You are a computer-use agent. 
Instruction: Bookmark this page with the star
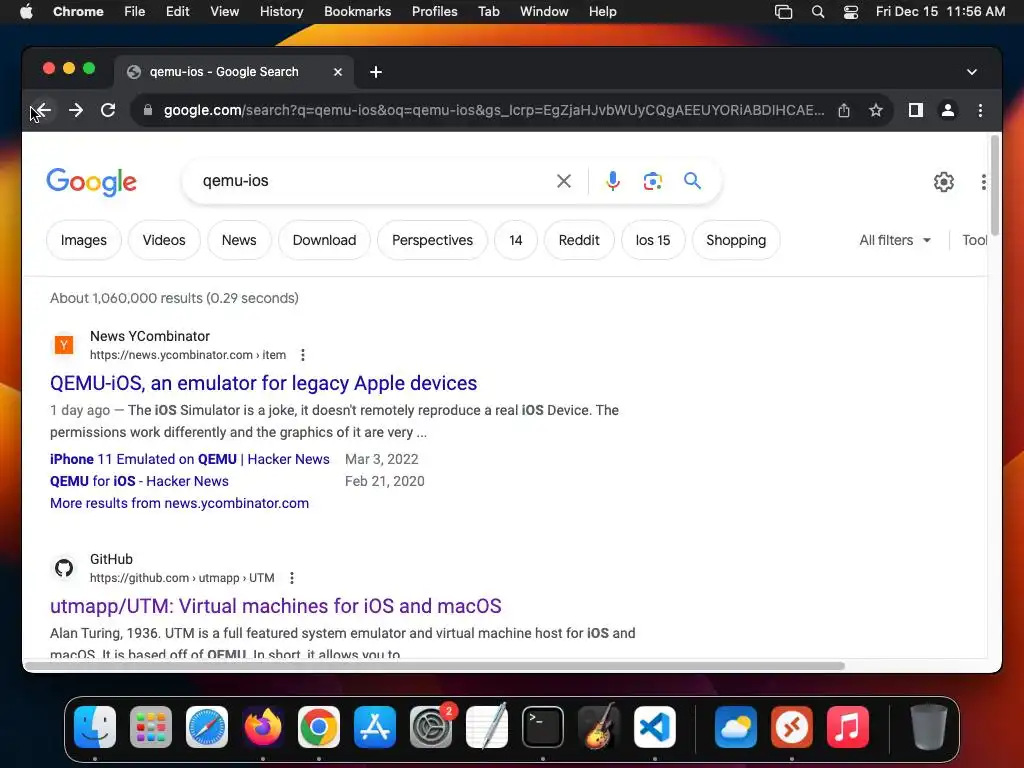click(x=876, y=110)
